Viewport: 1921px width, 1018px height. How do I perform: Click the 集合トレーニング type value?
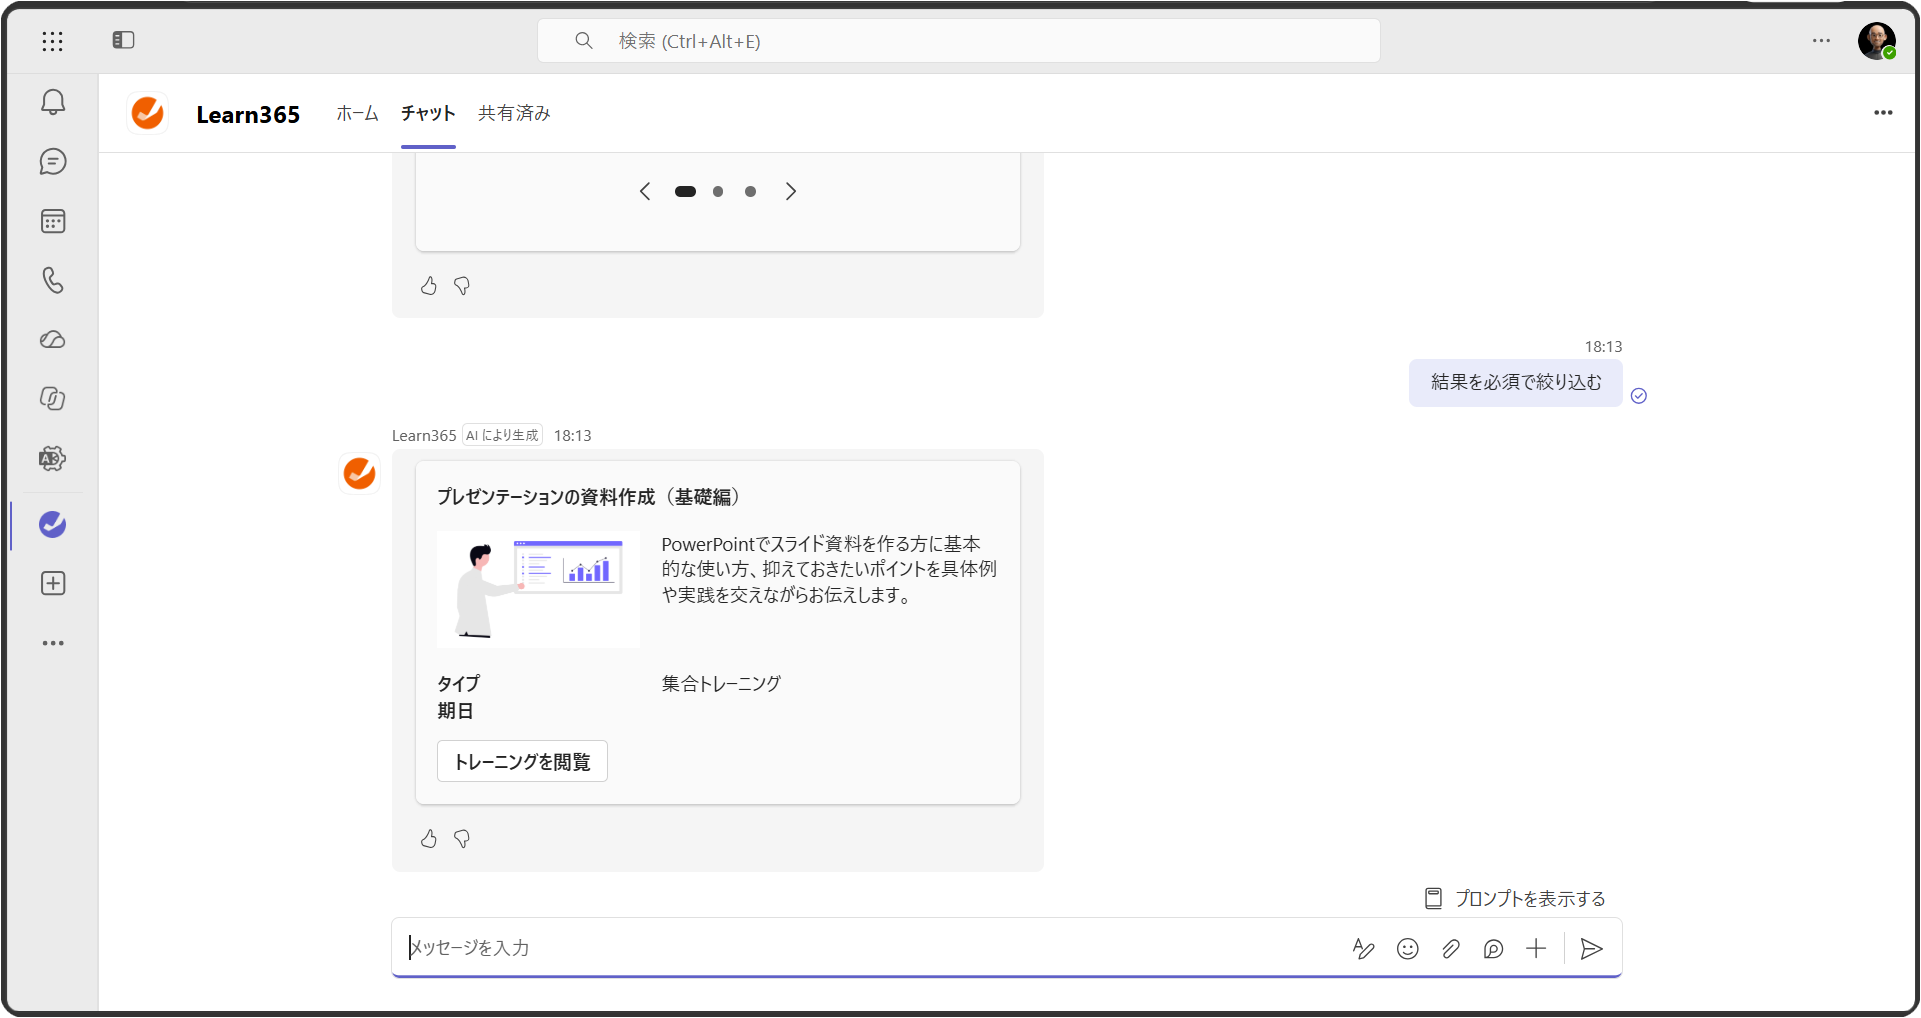[721, 684]
